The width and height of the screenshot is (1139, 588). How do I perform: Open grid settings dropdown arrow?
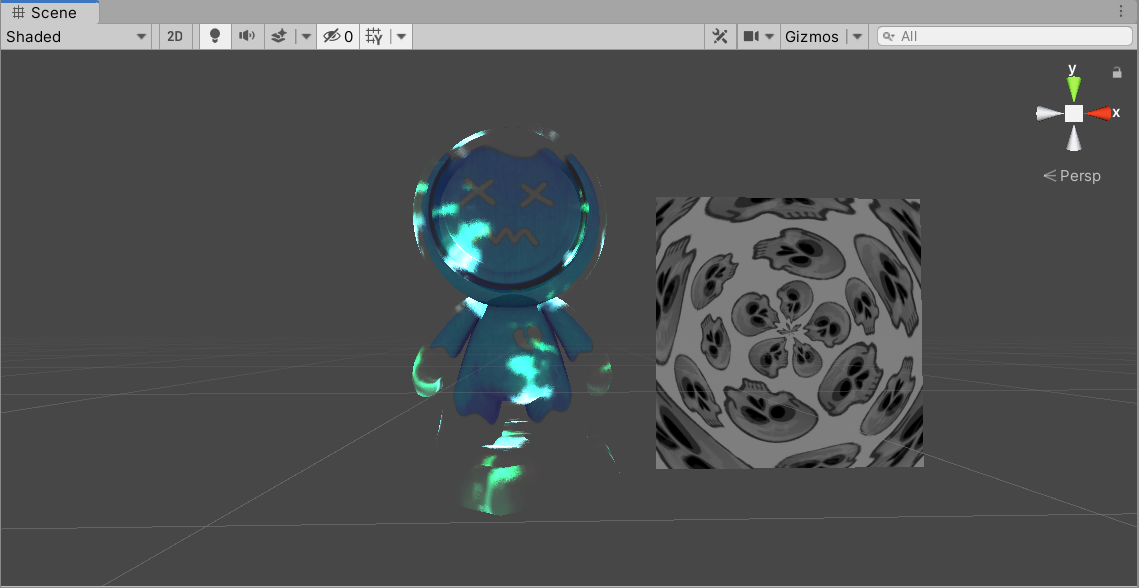[x=402, y=36]
